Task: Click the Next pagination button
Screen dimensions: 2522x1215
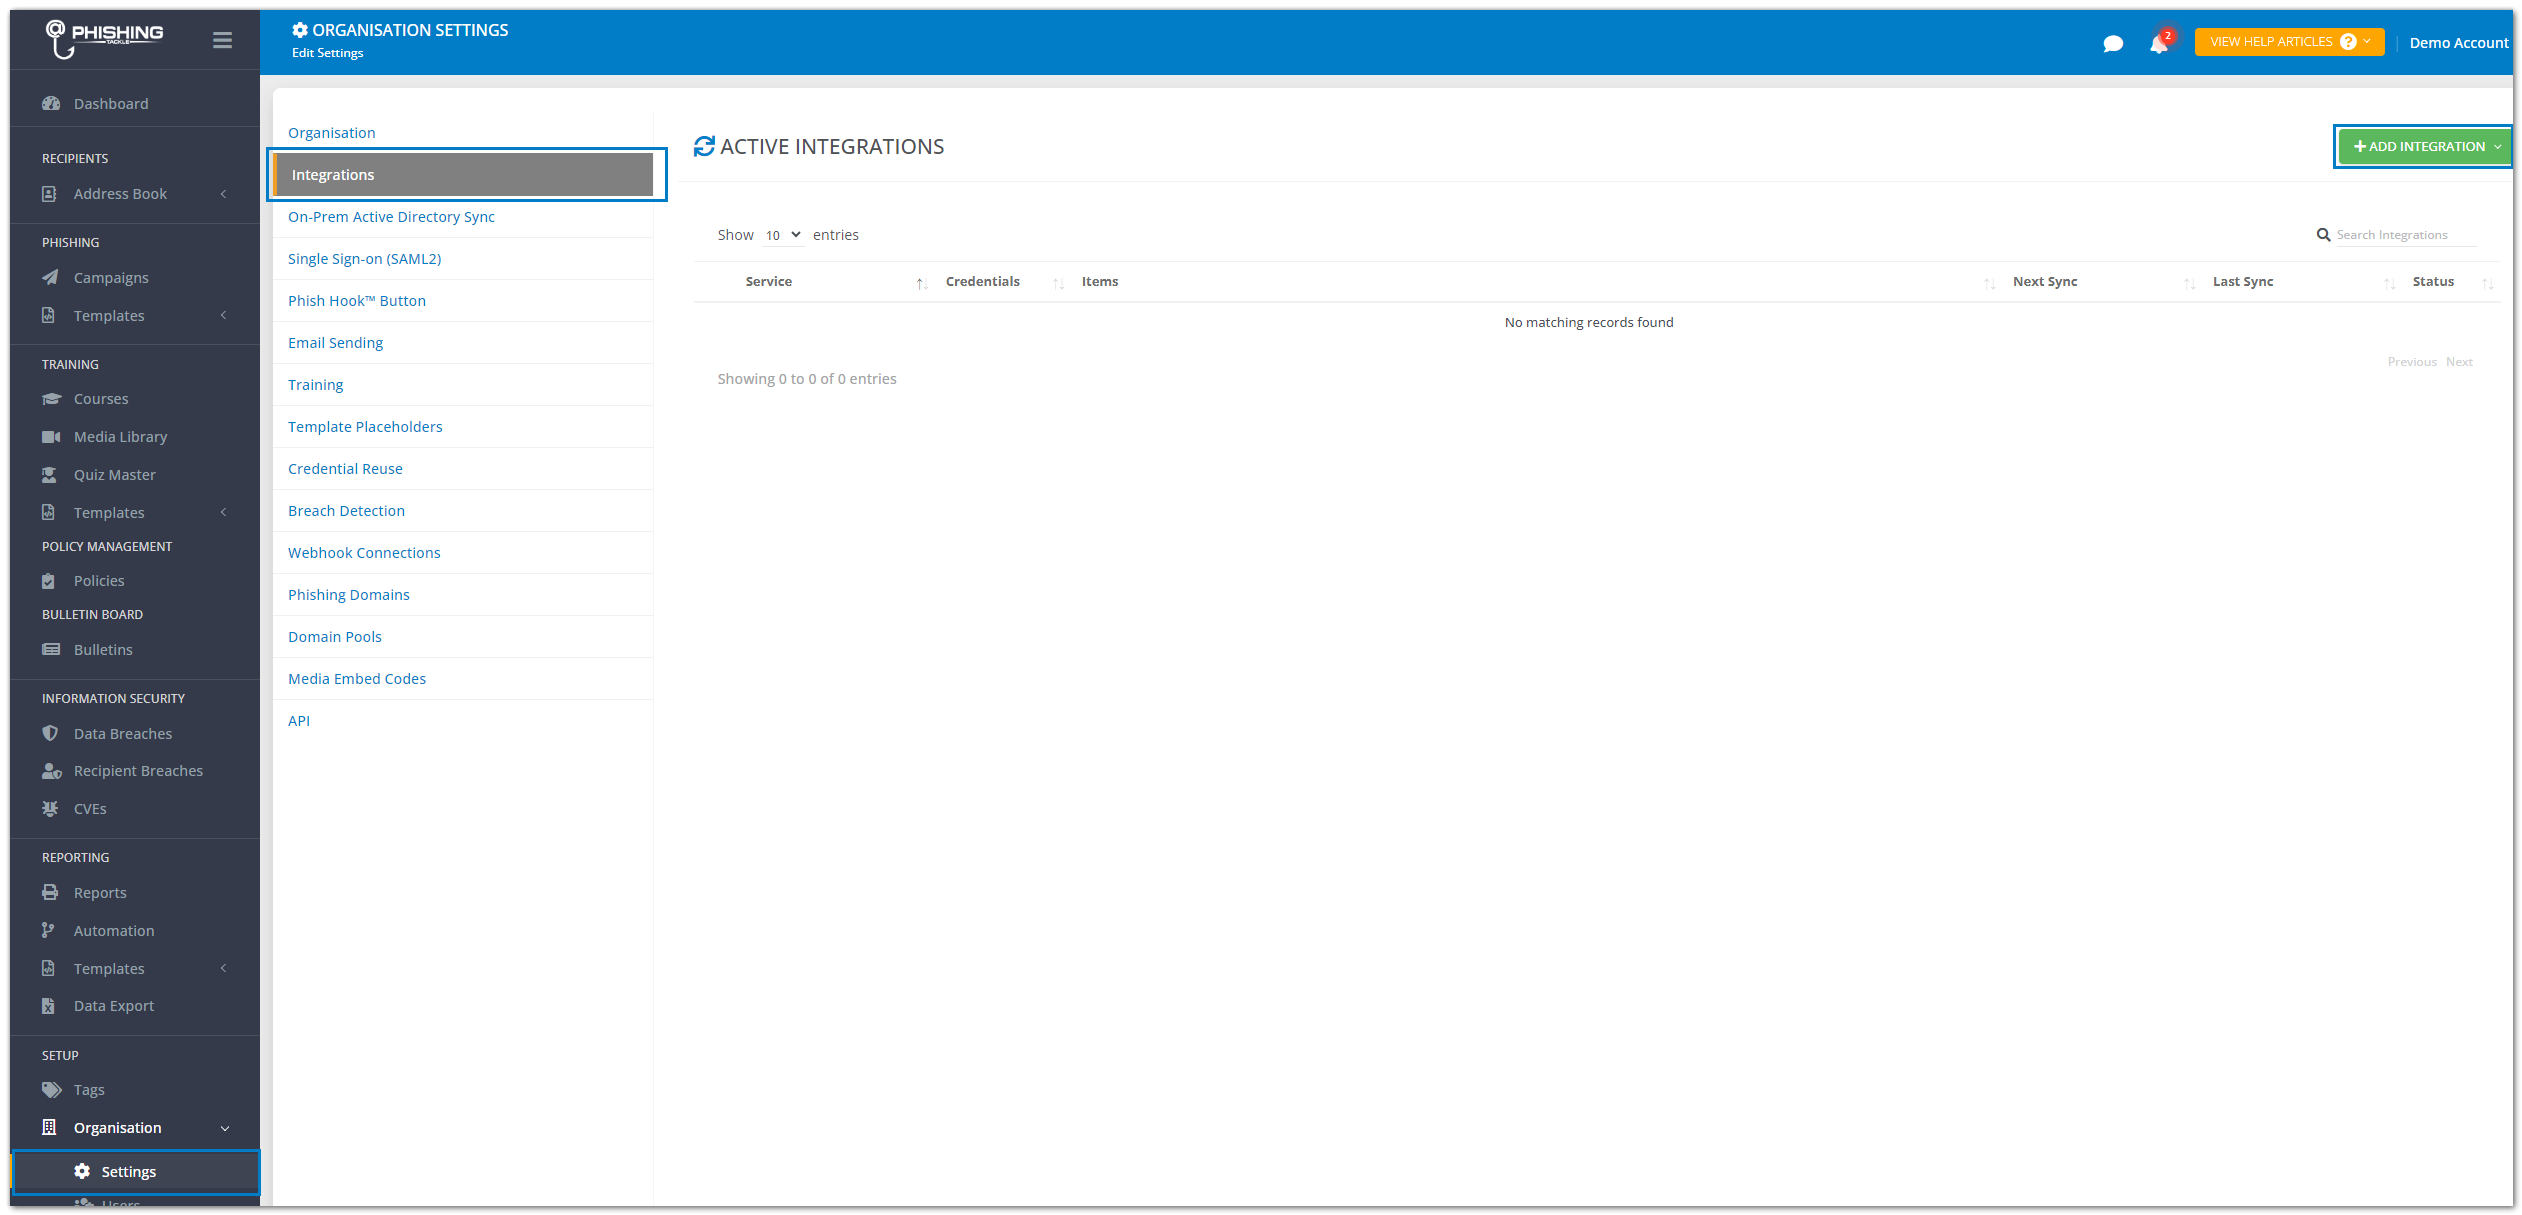Action: pos(2459,362)
